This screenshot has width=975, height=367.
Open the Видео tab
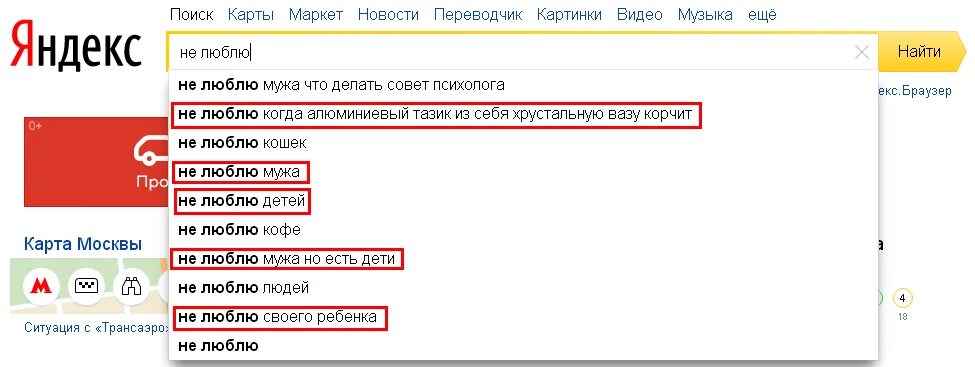click(640, 14)
